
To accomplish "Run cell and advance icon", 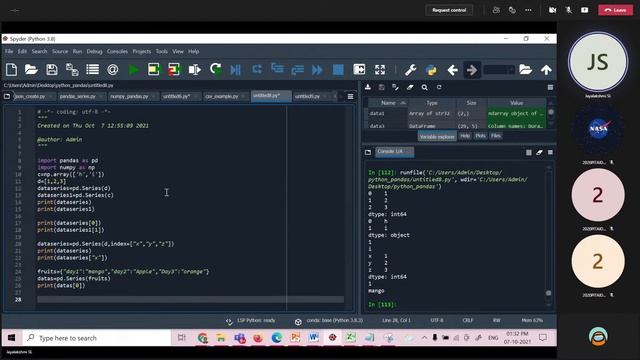I will 174,70.
